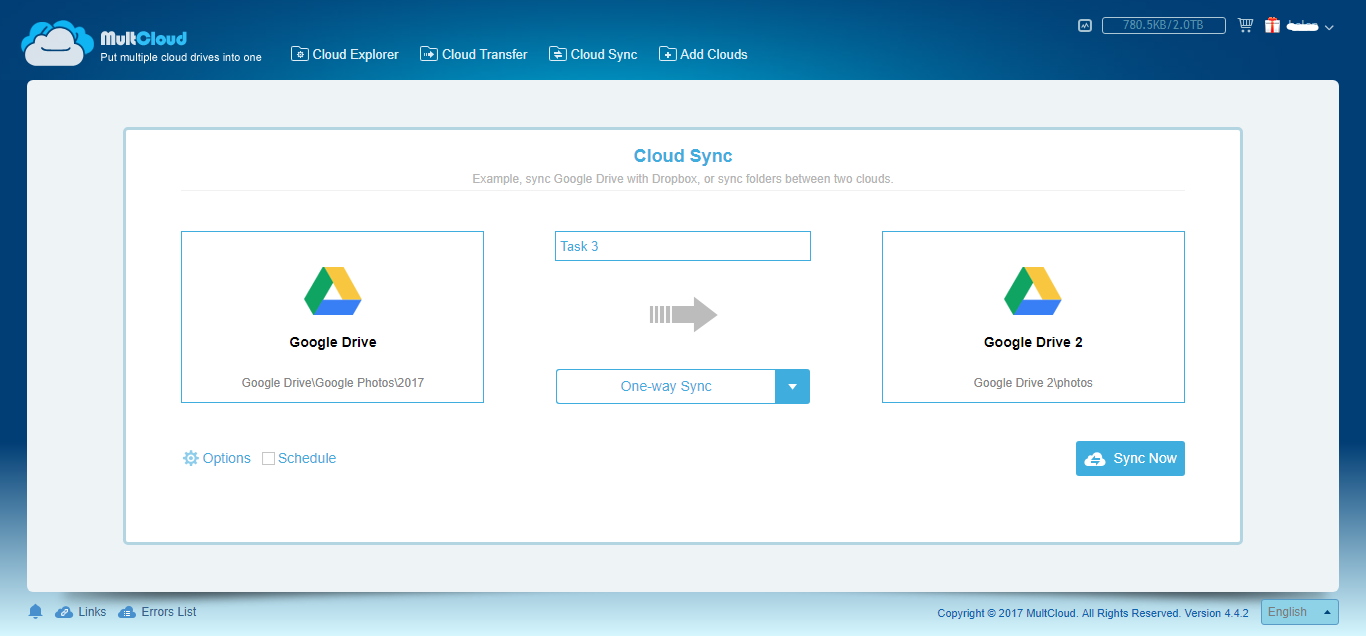Expand the user account menu chevron

(x=1329, y=28)
